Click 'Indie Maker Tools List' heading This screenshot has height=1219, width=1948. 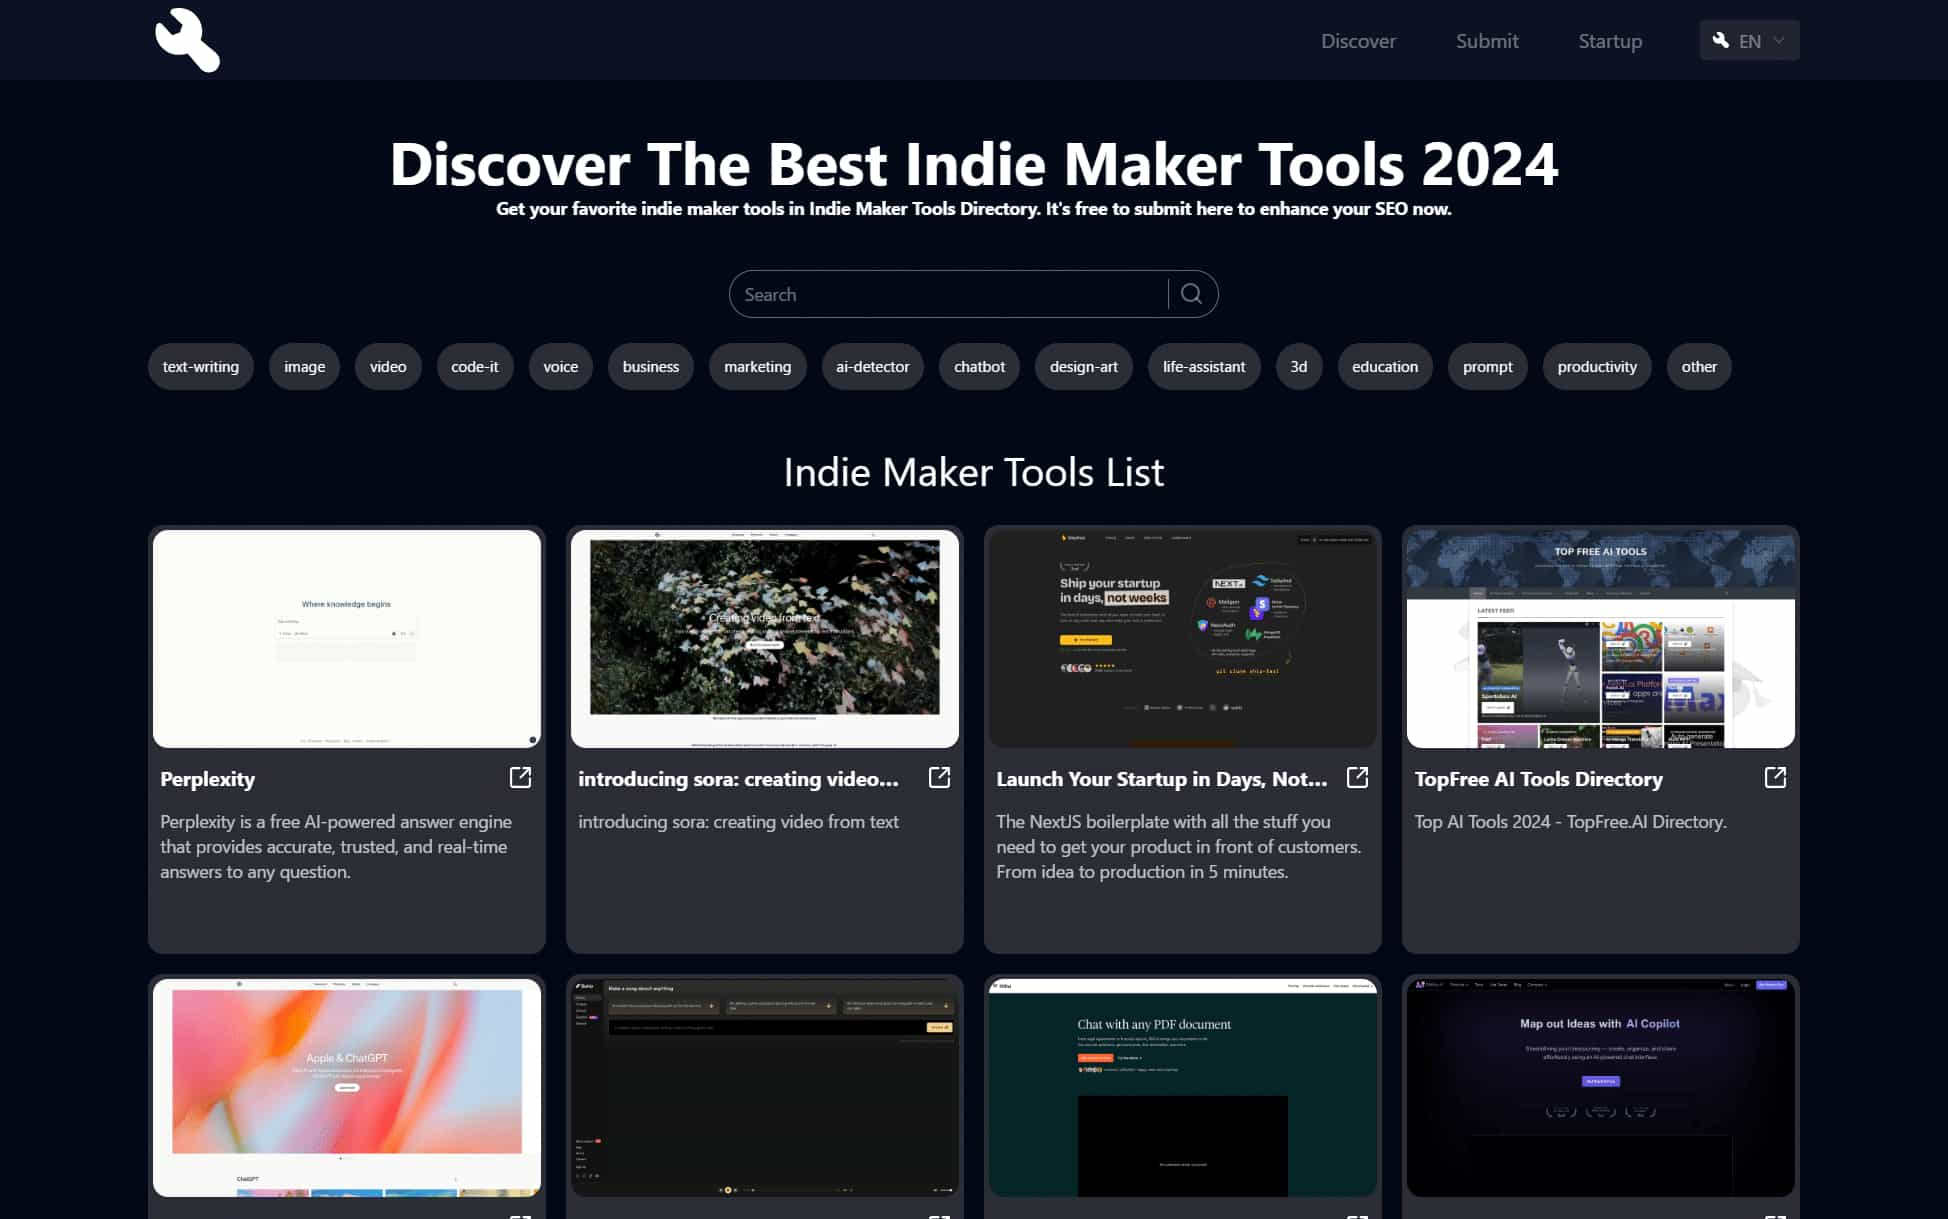pos(974,472)
